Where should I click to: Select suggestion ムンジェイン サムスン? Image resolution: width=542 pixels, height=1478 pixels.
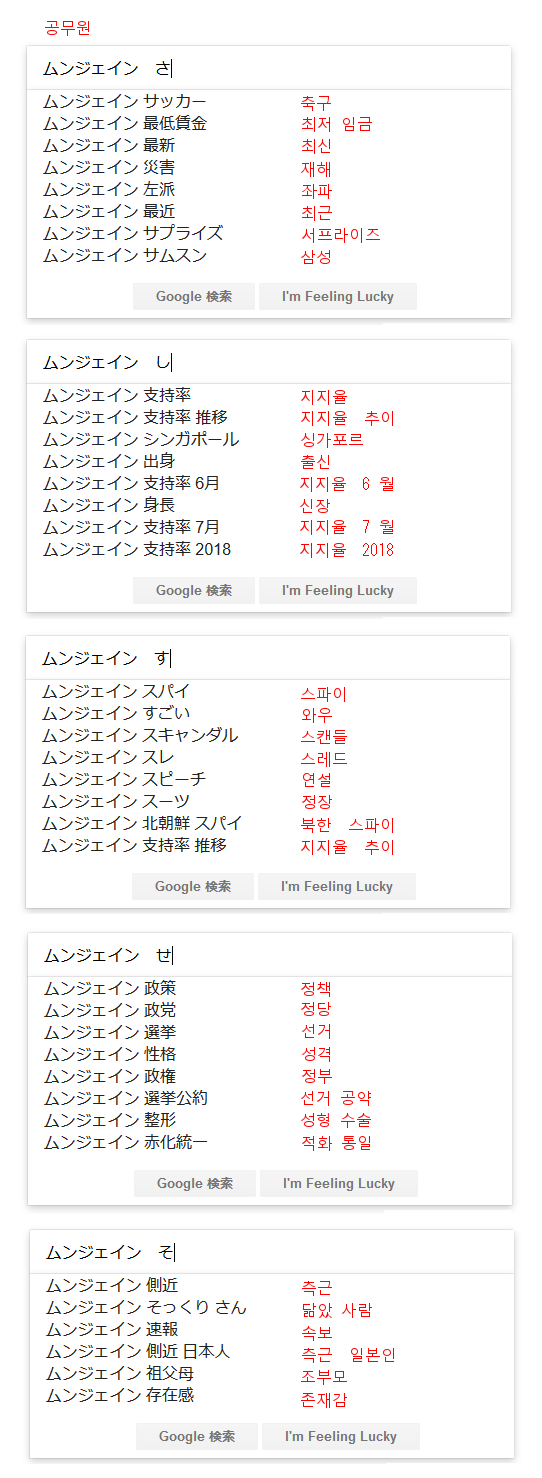tap(125, 256)
